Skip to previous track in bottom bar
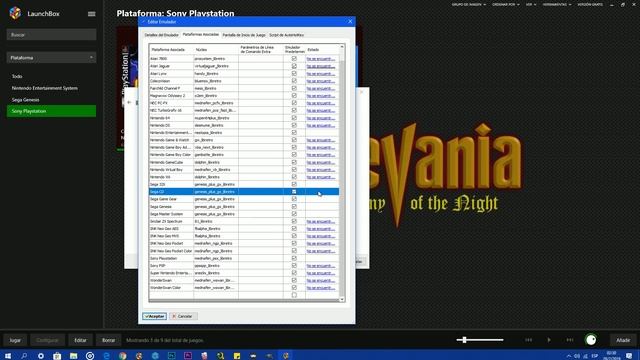Viewport: 640px width, 360px height. [528, 340]
